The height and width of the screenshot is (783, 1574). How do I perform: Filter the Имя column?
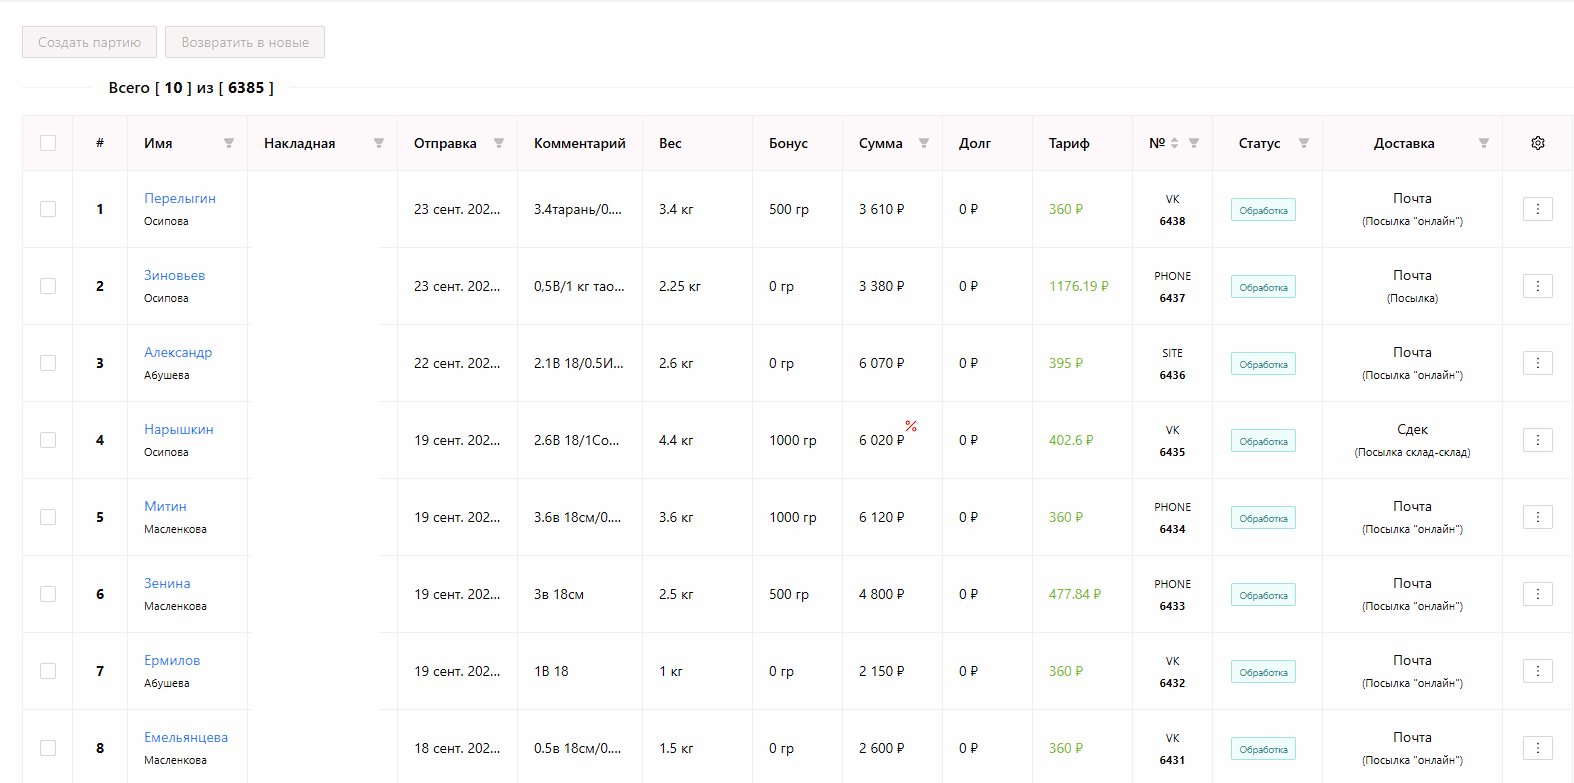229,143
